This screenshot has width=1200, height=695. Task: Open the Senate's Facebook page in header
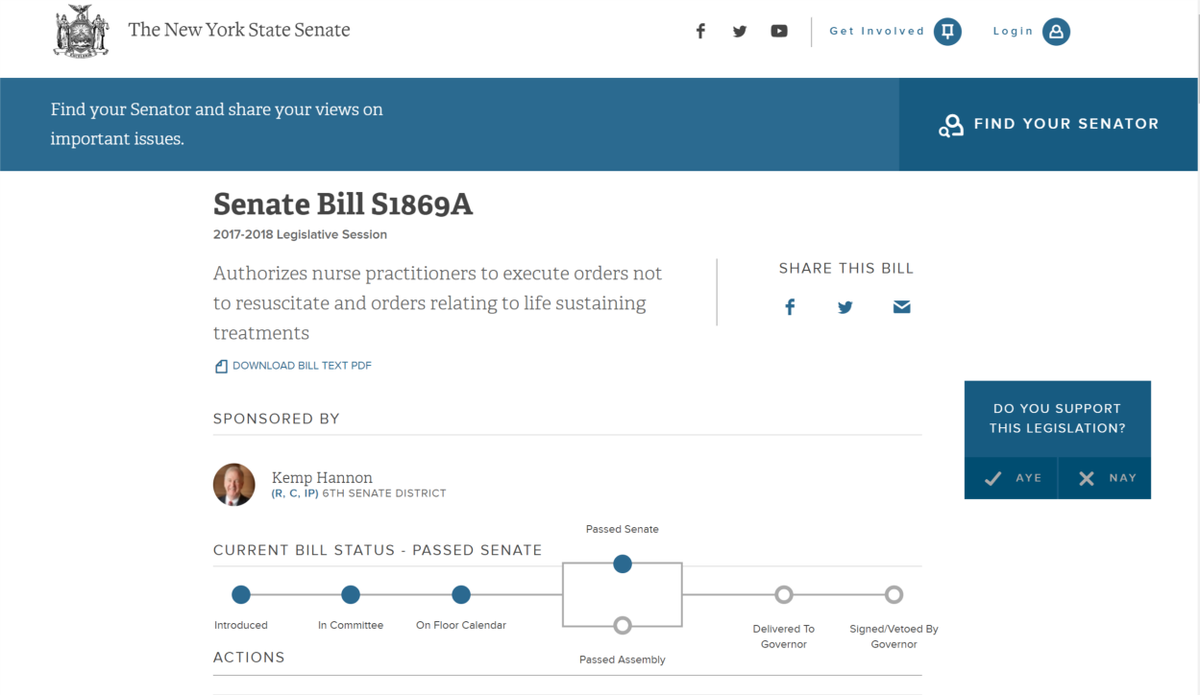tap(701, 31)
